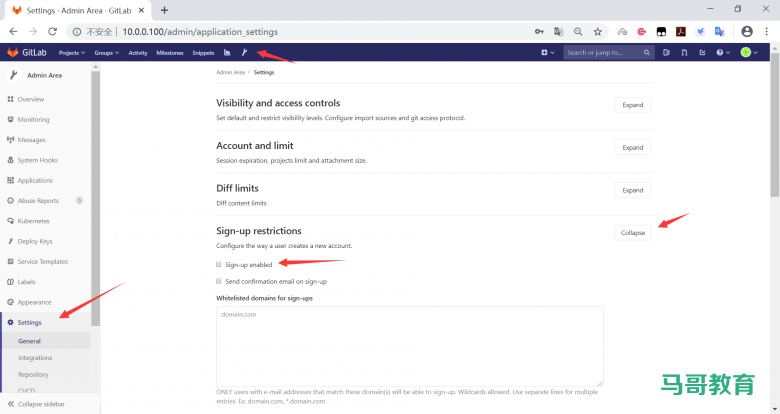
Task: Open Chrome profile avatar icon
Action: 747,31
